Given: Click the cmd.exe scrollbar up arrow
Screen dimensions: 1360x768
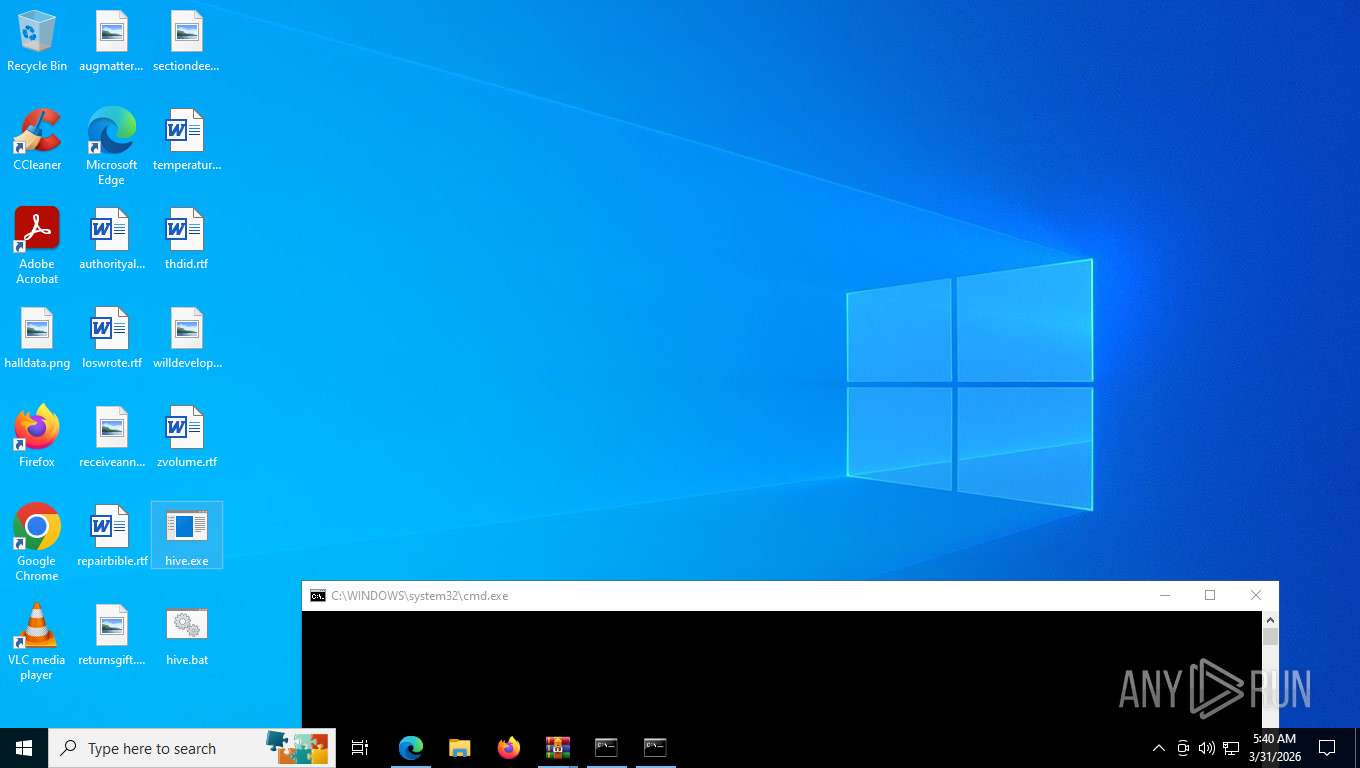Looking at the screenshot, I should pyautogui.click(x=1270, y=619).
